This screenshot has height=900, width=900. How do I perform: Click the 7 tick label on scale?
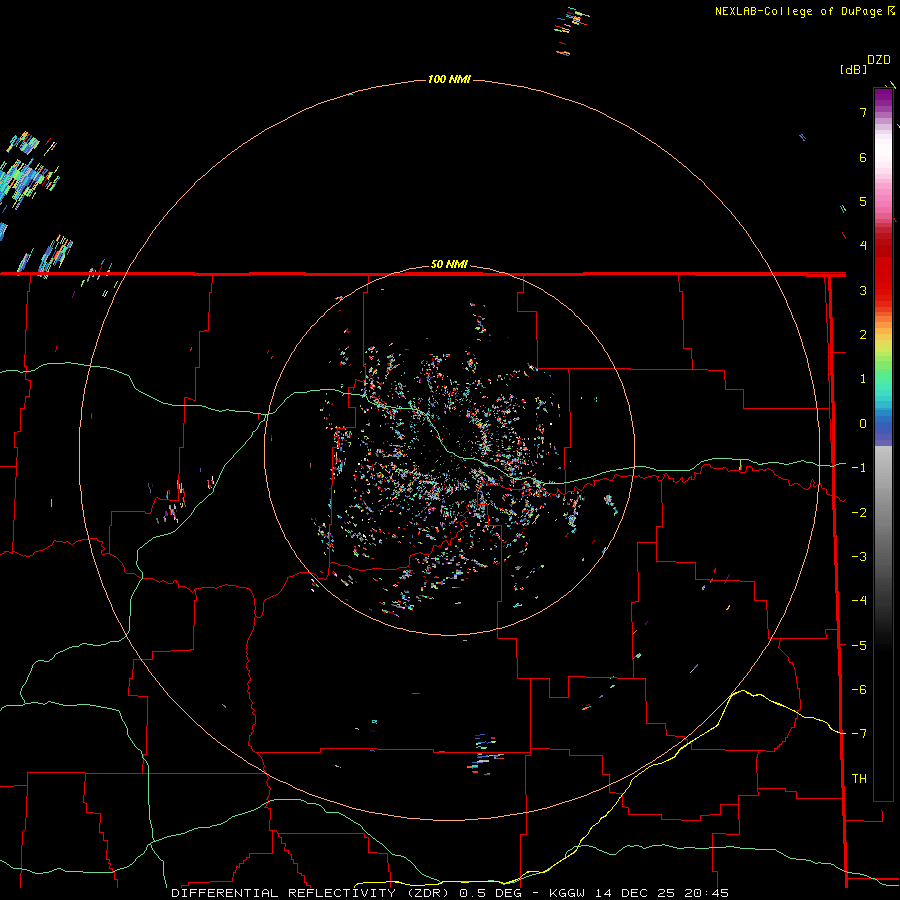point(863,112)
